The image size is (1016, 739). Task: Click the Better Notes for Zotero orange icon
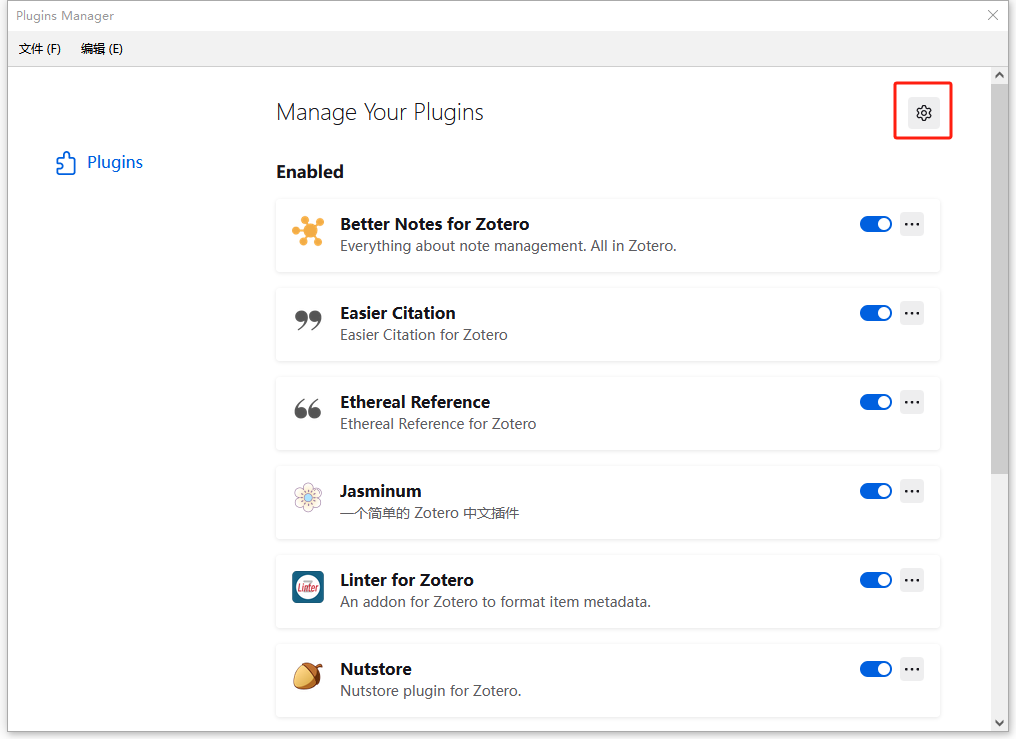pyautogui.click(x=308, y=231)
